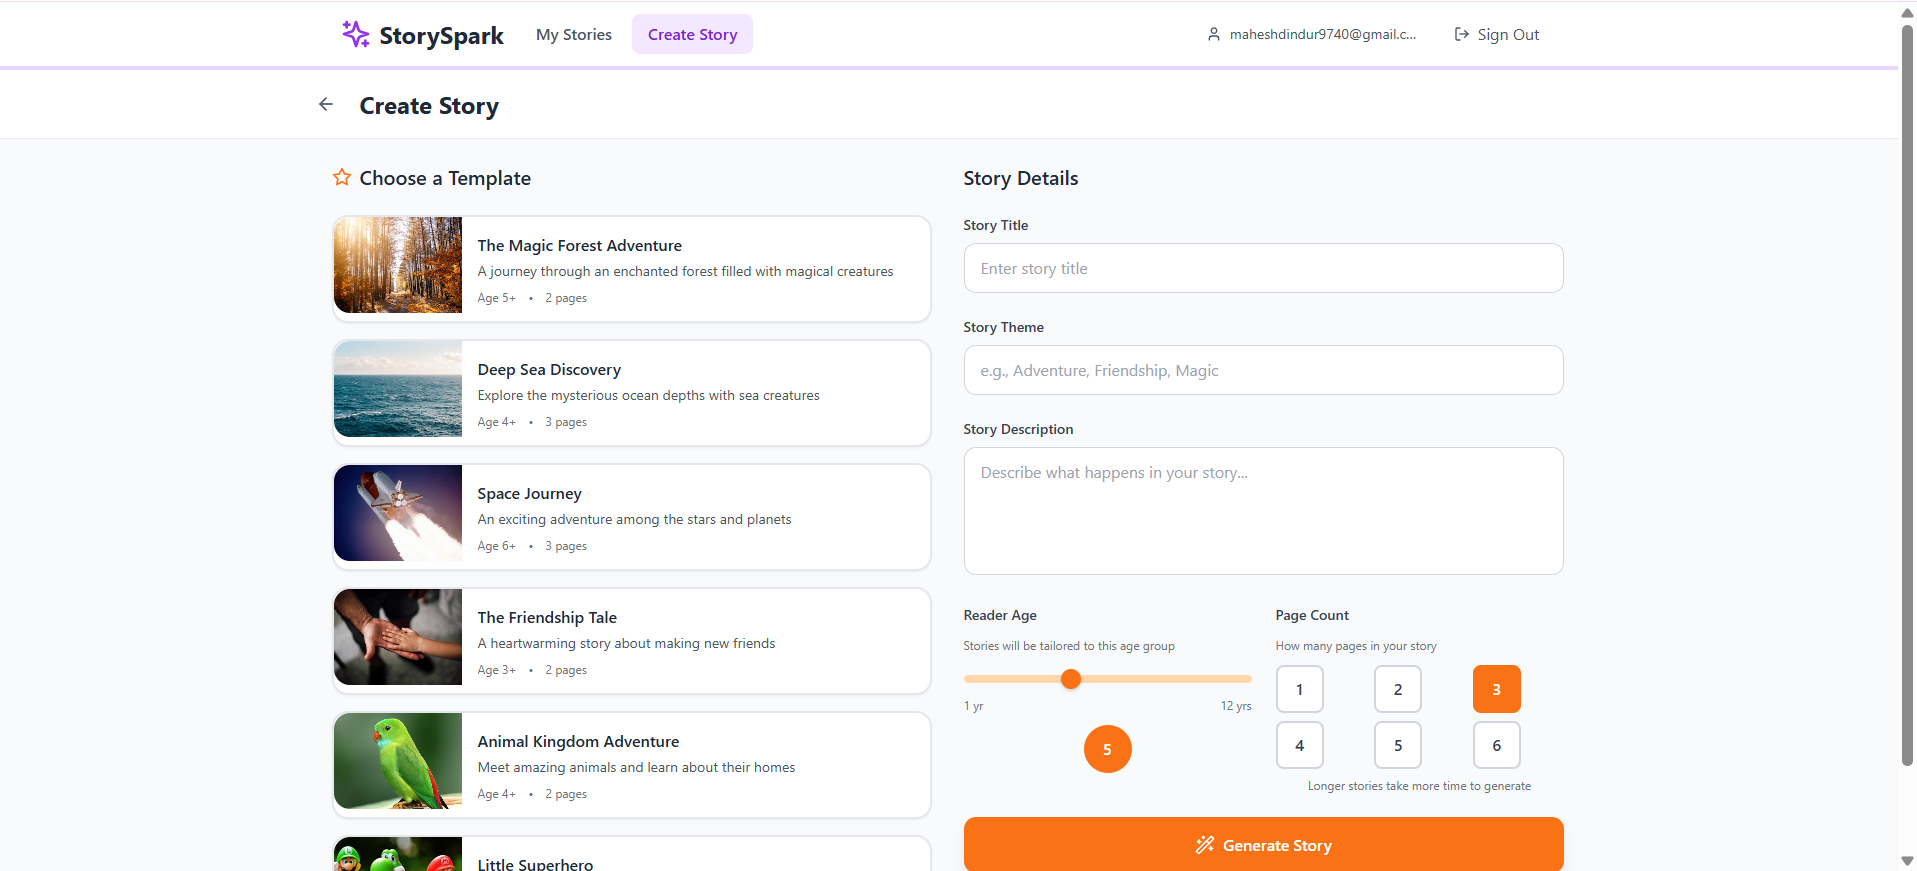Select page count 3
Screen dimensions: 1917x871
(x=1496, y=689)
